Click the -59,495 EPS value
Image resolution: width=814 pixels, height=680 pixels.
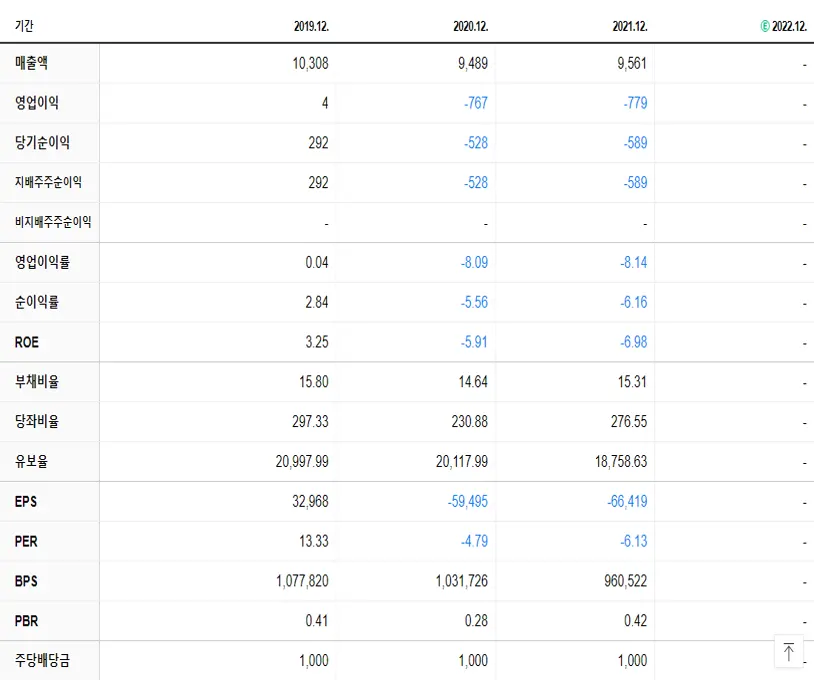pos(468,501)
